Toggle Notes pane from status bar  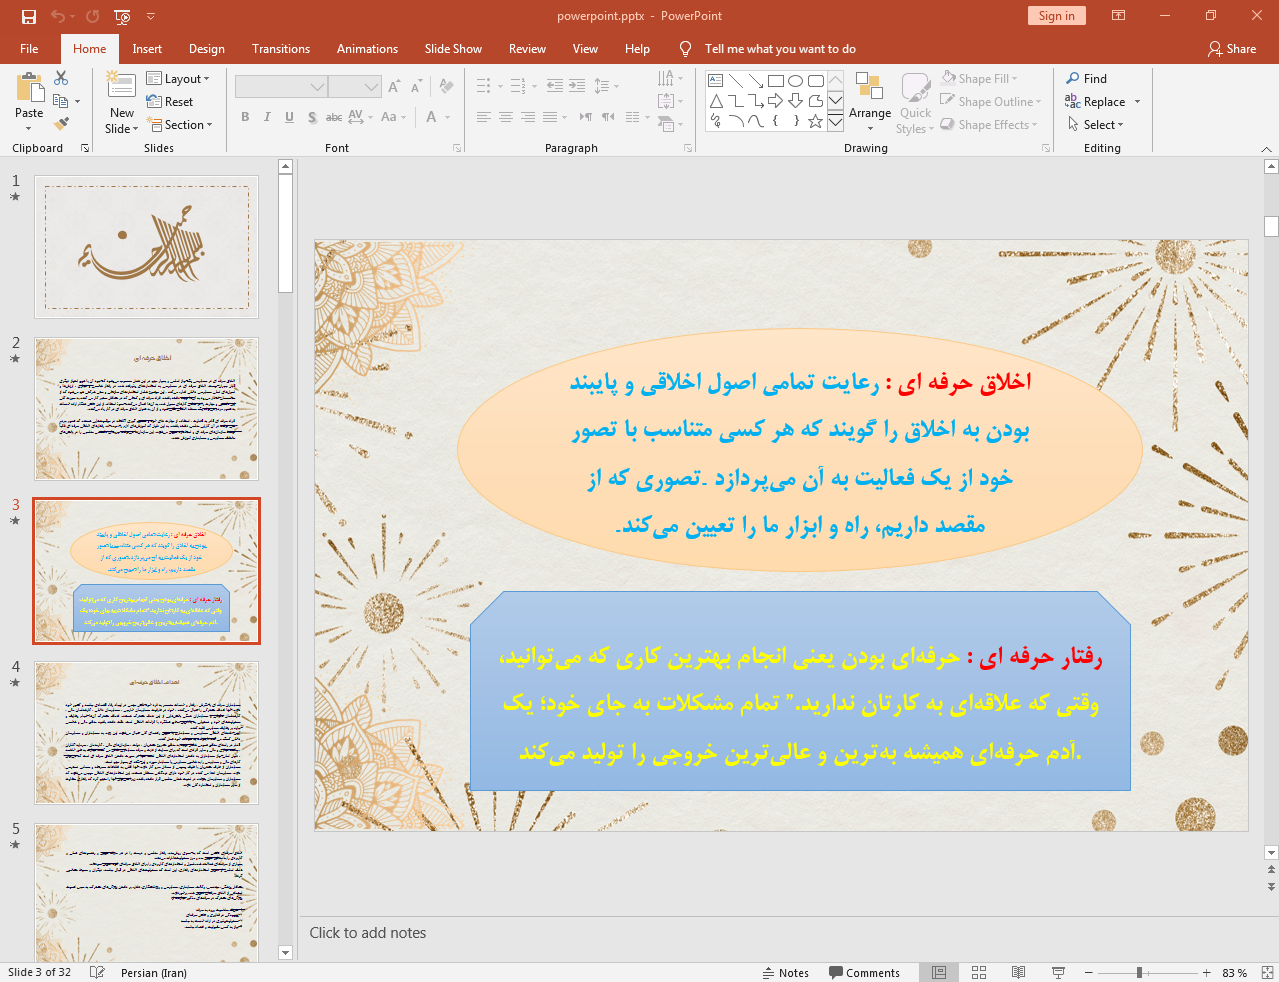coord(786,972)
